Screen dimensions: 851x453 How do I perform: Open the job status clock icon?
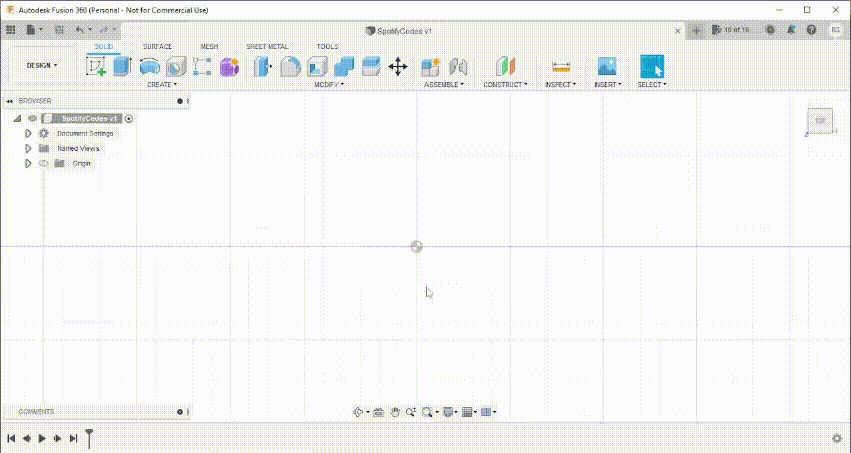coord(770,30)
